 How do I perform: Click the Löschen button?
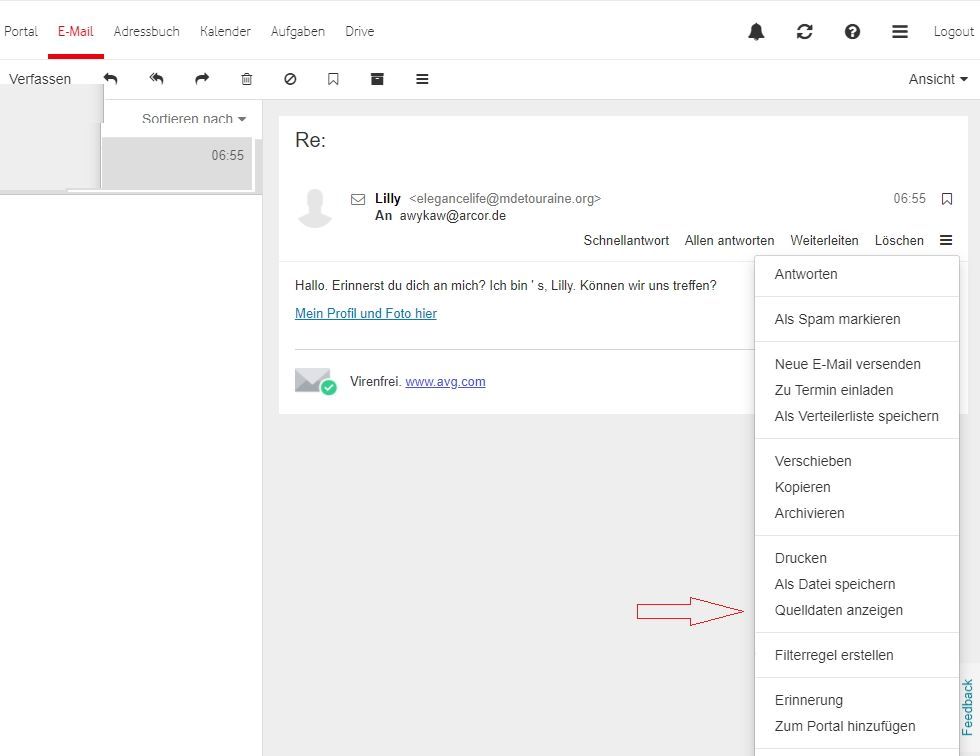899,241
